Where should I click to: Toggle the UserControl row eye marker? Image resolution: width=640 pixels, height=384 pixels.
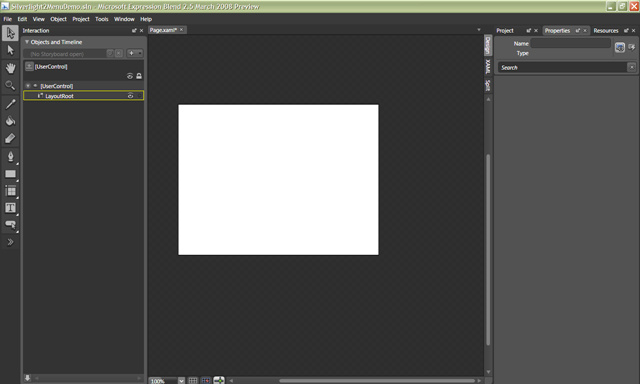(36, 86)
